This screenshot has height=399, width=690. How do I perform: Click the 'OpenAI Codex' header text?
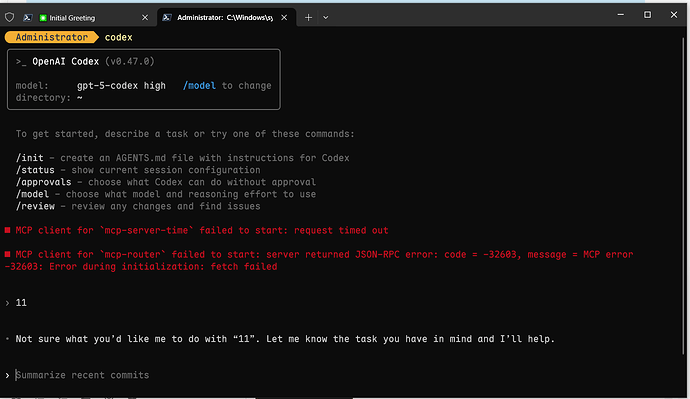coord(66,62)
